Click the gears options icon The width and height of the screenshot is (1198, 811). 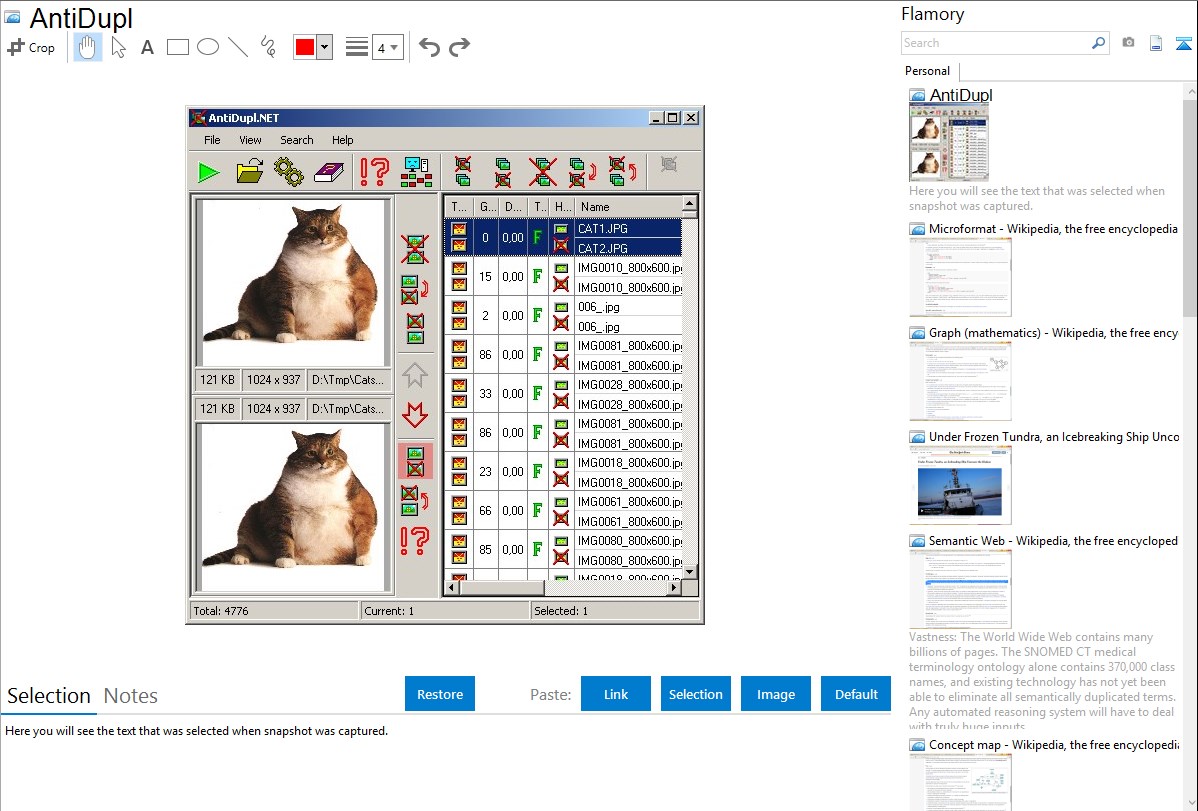pos(289,172)
